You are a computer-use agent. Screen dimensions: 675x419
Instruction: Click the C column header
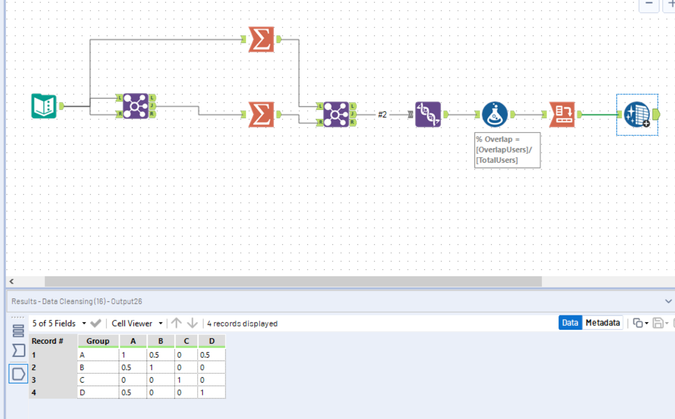click(186, 341)
